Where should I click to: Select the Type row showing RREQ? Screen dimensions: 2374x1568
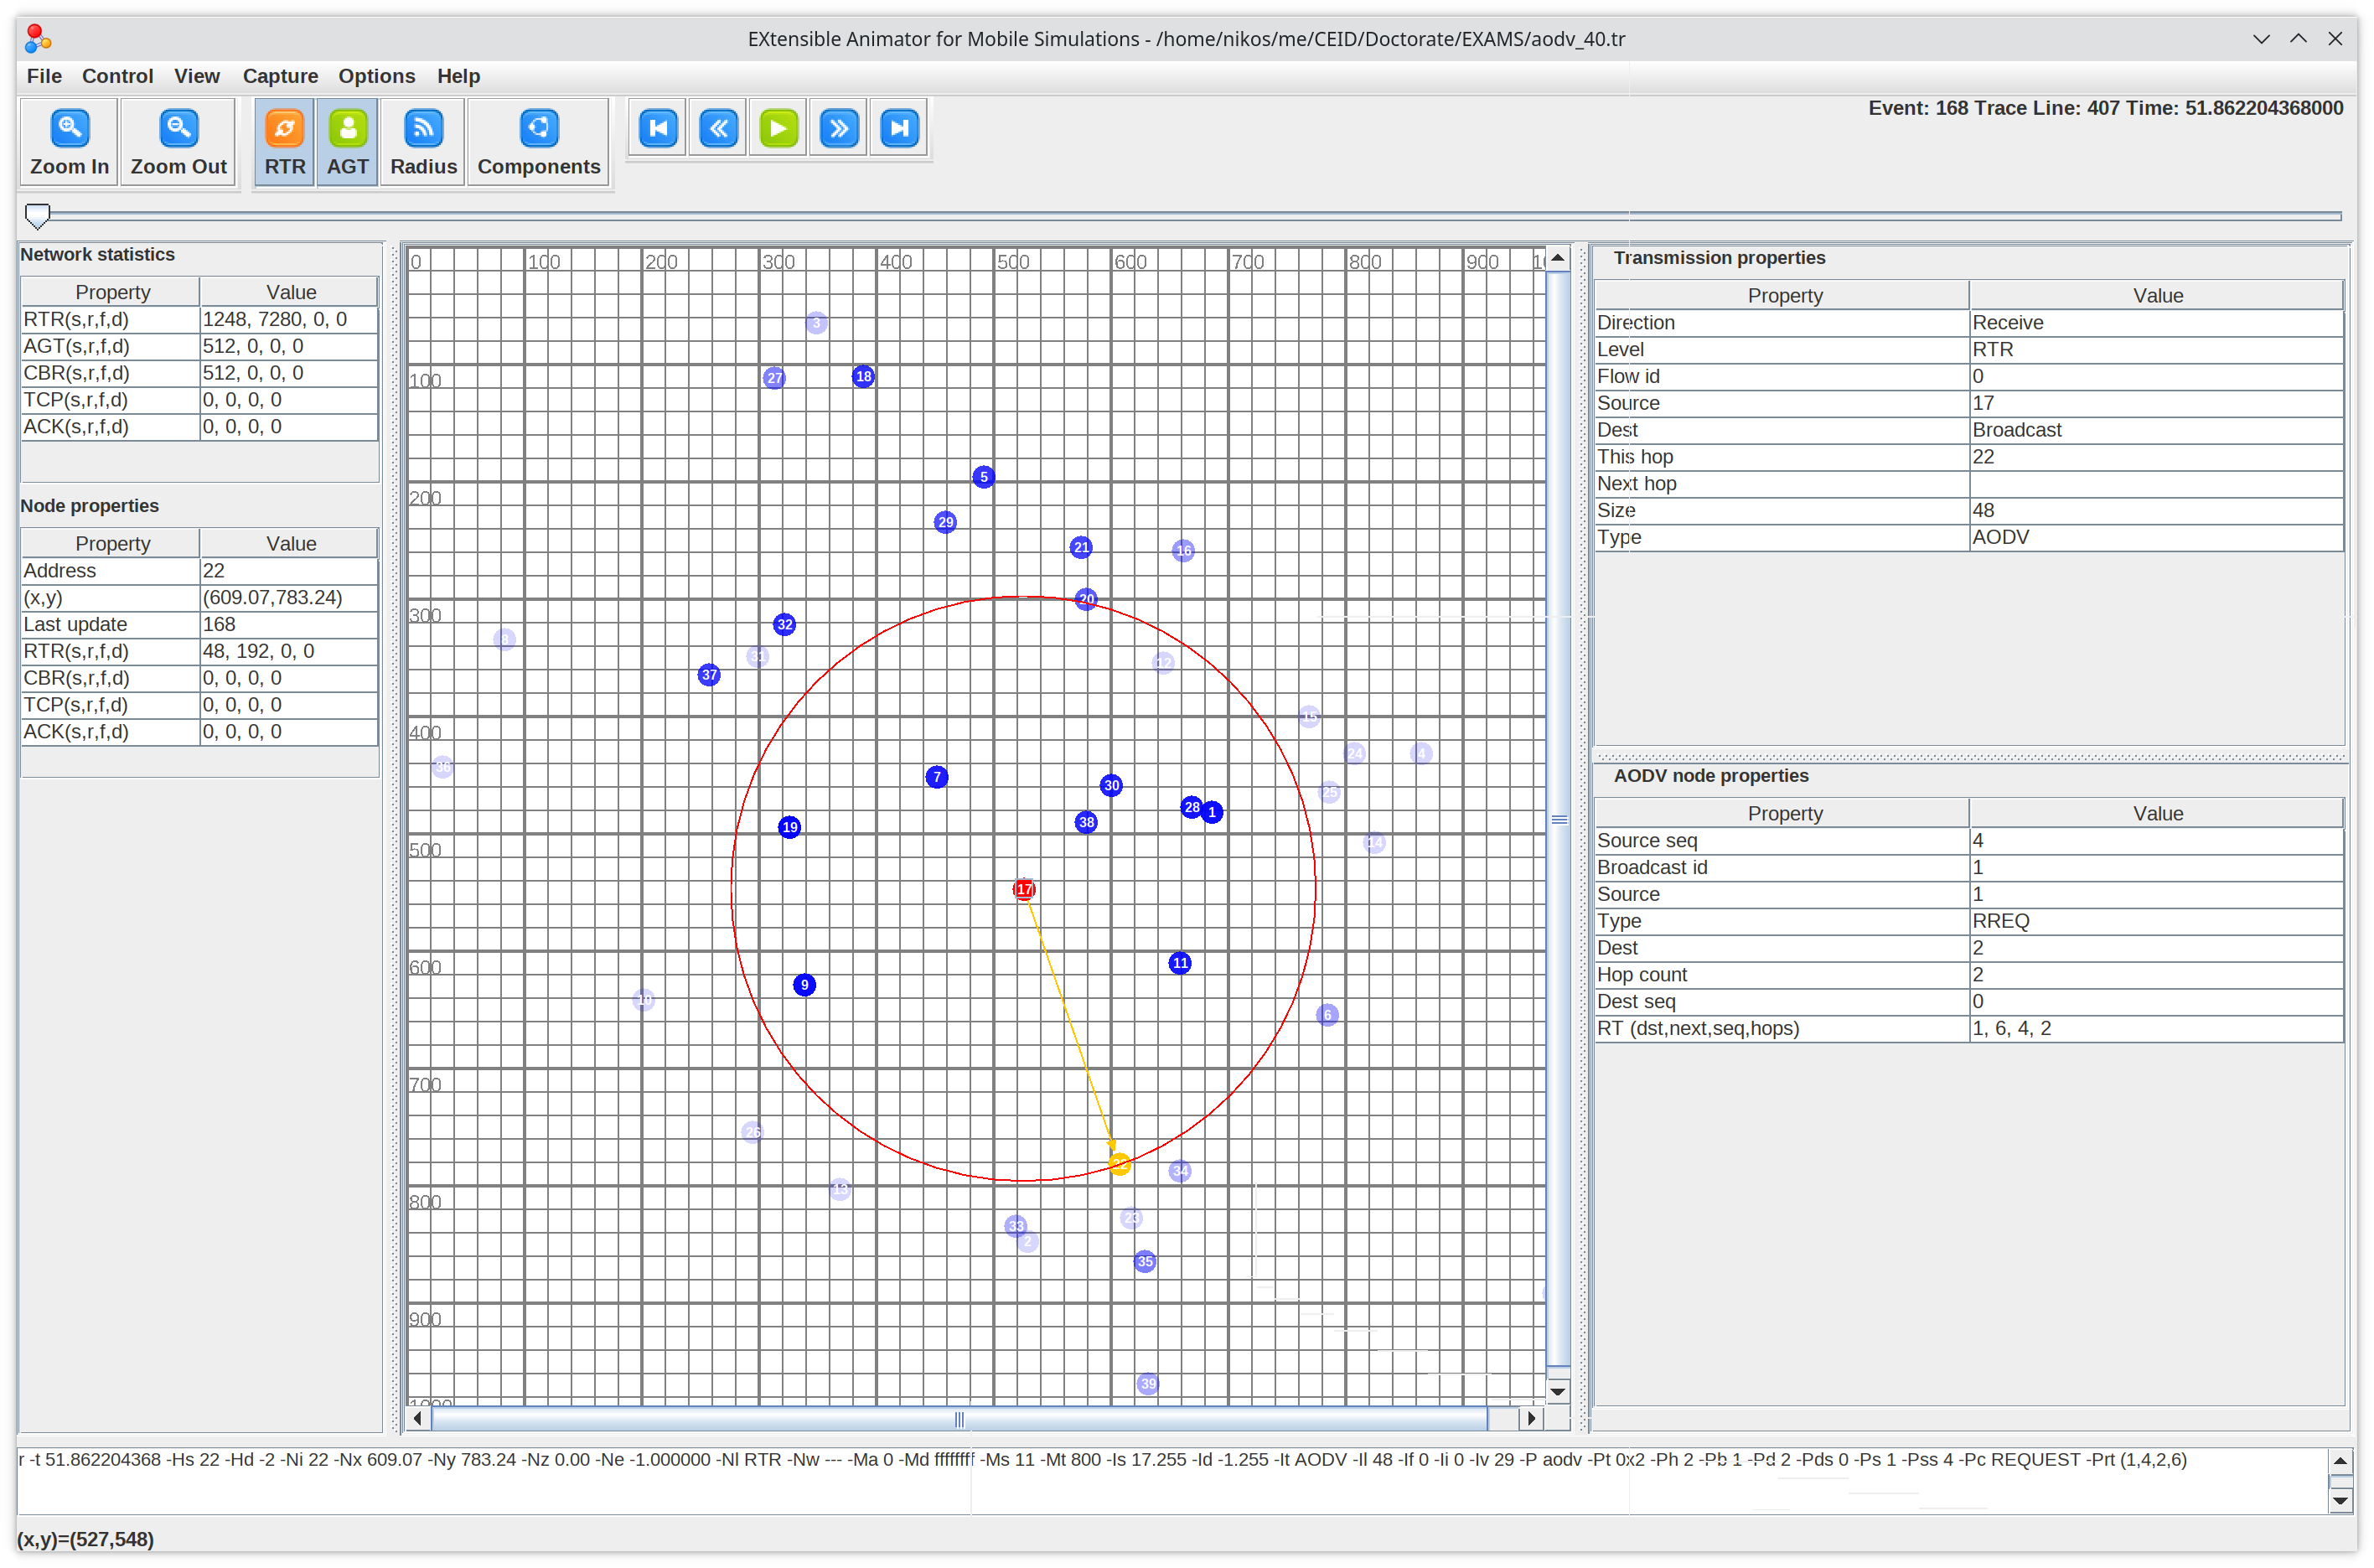[1969, 921]
